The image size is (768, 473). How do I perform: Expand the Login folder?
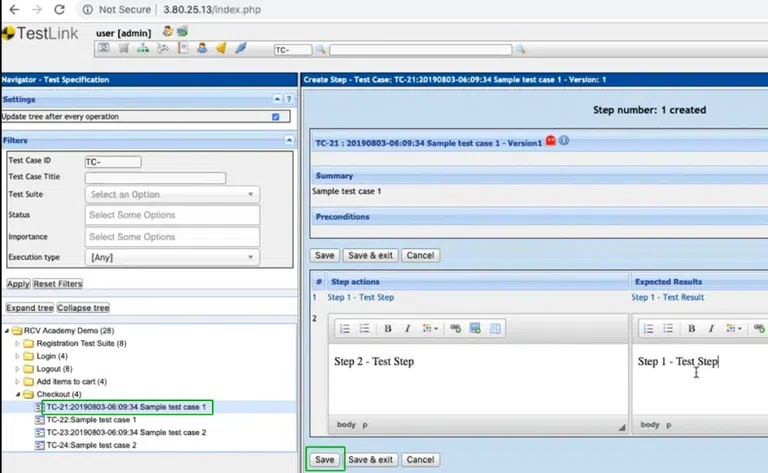click(x=18, y=356)
